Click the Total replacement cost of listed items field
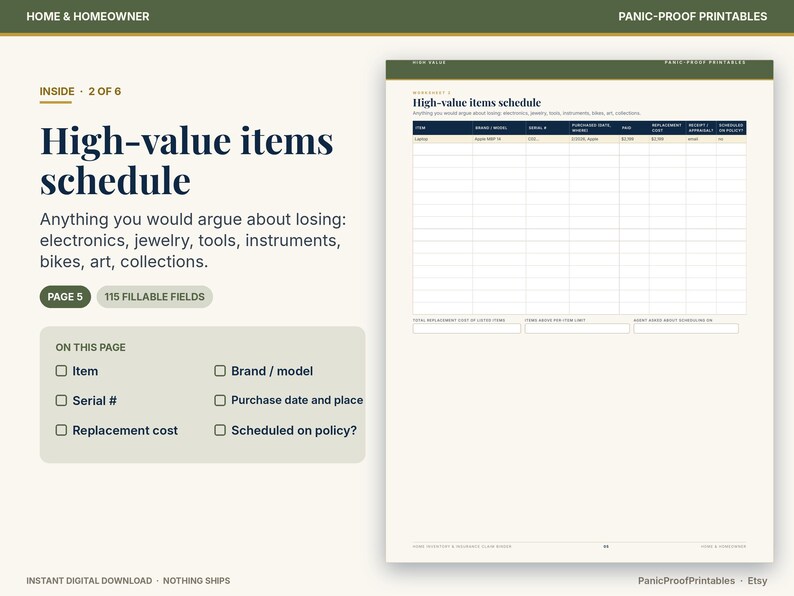Viewport: 794px width, 596px height. [x=466, y=329]
